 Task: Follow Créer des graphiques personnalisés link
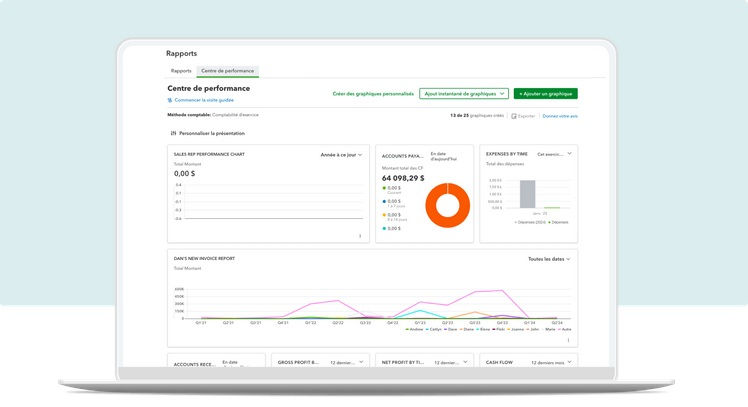[x=373, y=94]
